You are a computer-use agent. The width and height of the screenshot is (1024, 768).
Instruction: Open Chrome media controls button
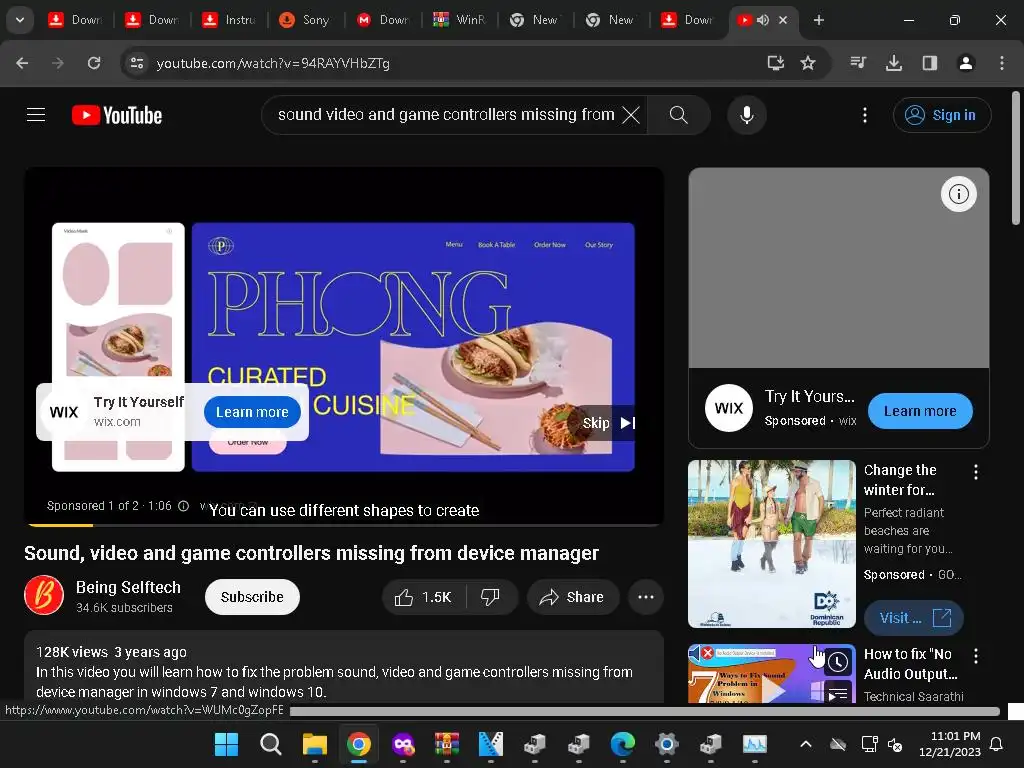pos(858,63)
